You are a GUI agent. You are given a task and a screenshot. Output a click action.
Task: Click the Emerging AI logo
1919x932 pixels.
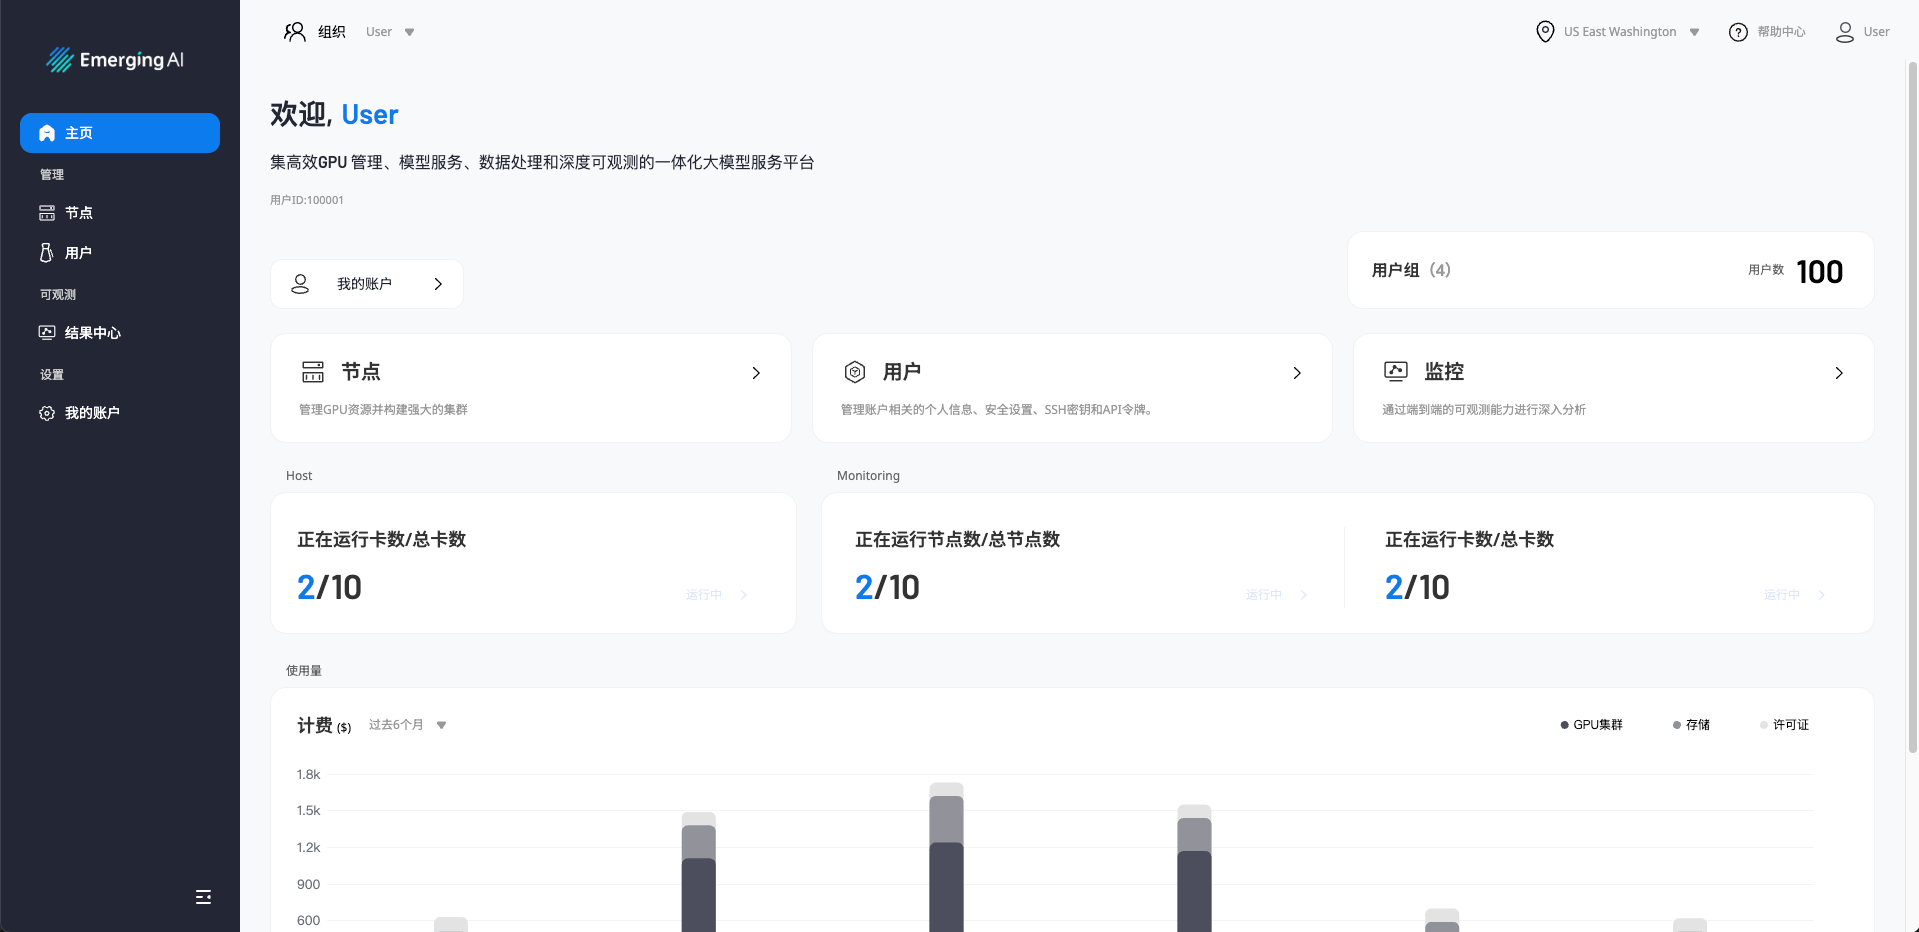coord(115,60)
